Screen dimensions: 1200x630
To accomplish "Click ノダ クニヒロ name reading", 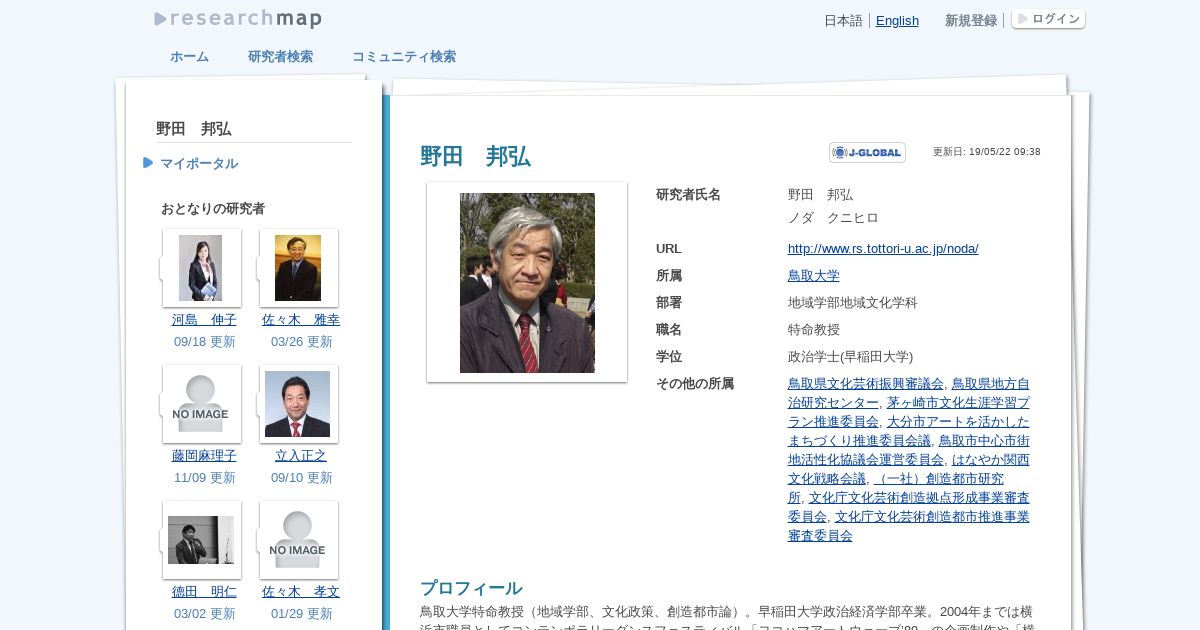I will [x=833, y=218].
